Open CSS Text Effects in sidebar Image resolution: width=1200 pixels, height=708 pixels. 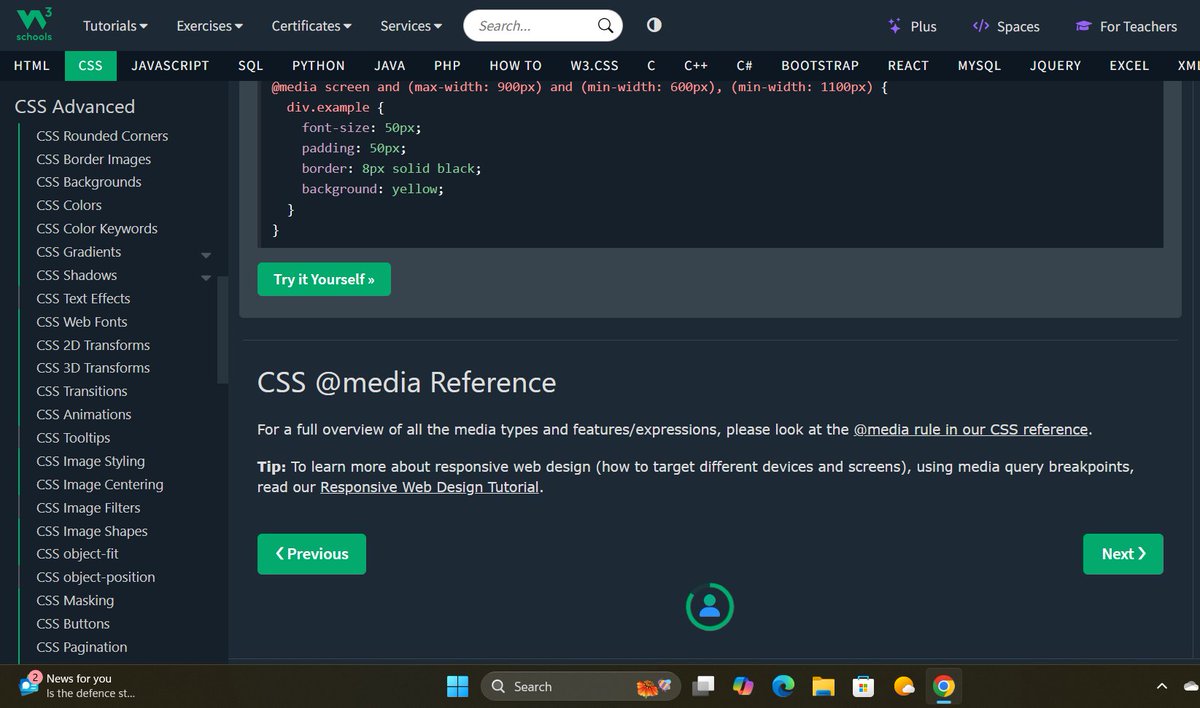83,298
